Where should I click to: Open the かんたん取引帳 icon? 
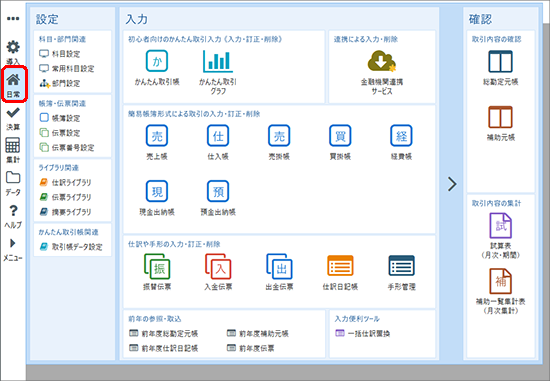[157, 61]
